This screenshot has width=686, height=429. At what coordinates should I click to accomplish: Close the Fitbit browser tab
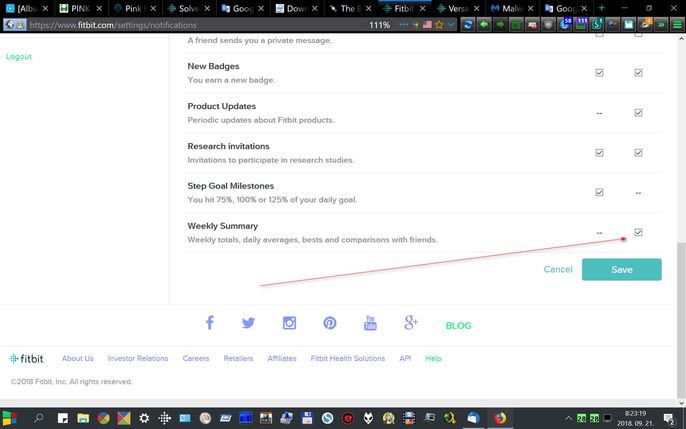(x=422, y=8)
